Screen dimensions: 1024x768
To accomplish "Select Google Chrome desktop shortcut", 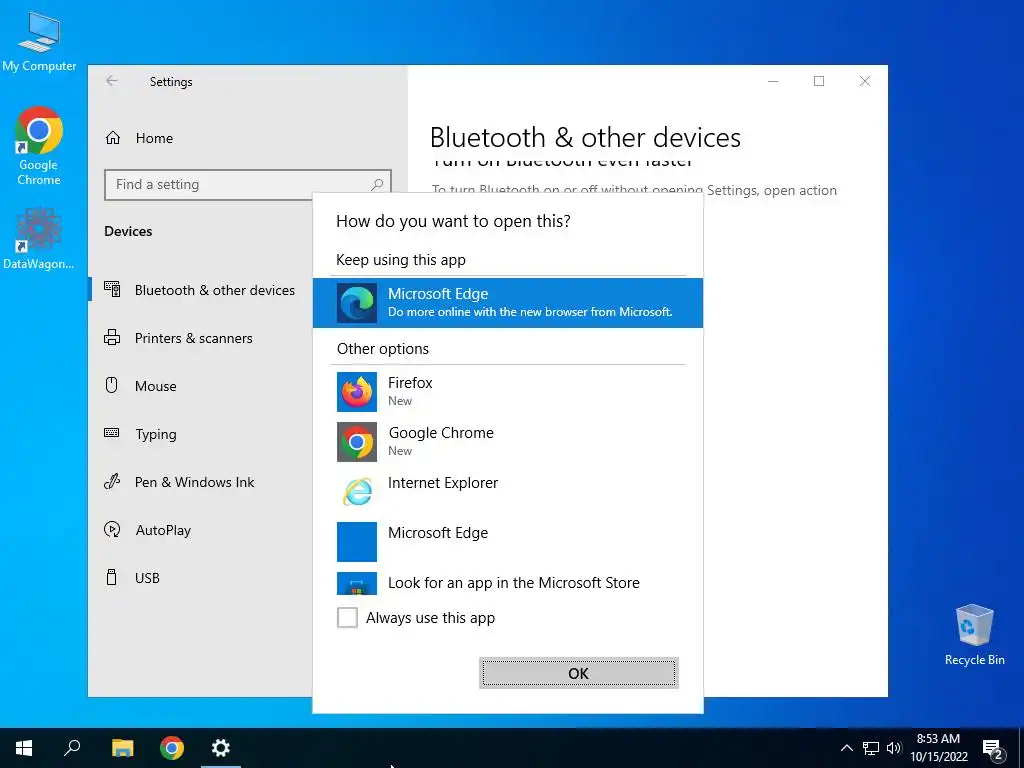I will pos(39,146).
